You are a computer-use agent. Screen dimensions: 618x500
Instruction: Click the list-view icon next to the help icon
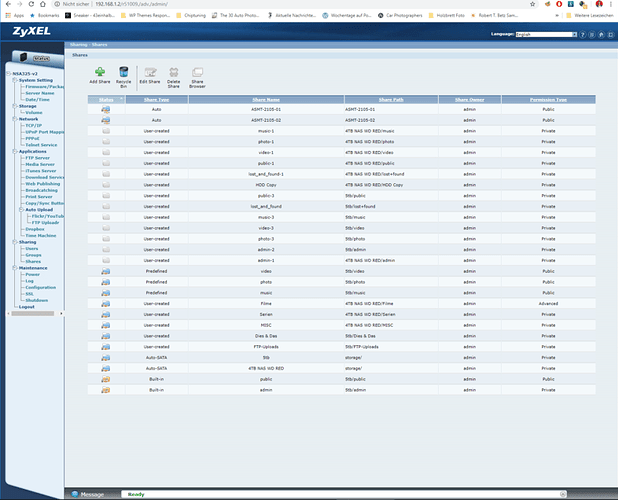click(x=592, y=35)
